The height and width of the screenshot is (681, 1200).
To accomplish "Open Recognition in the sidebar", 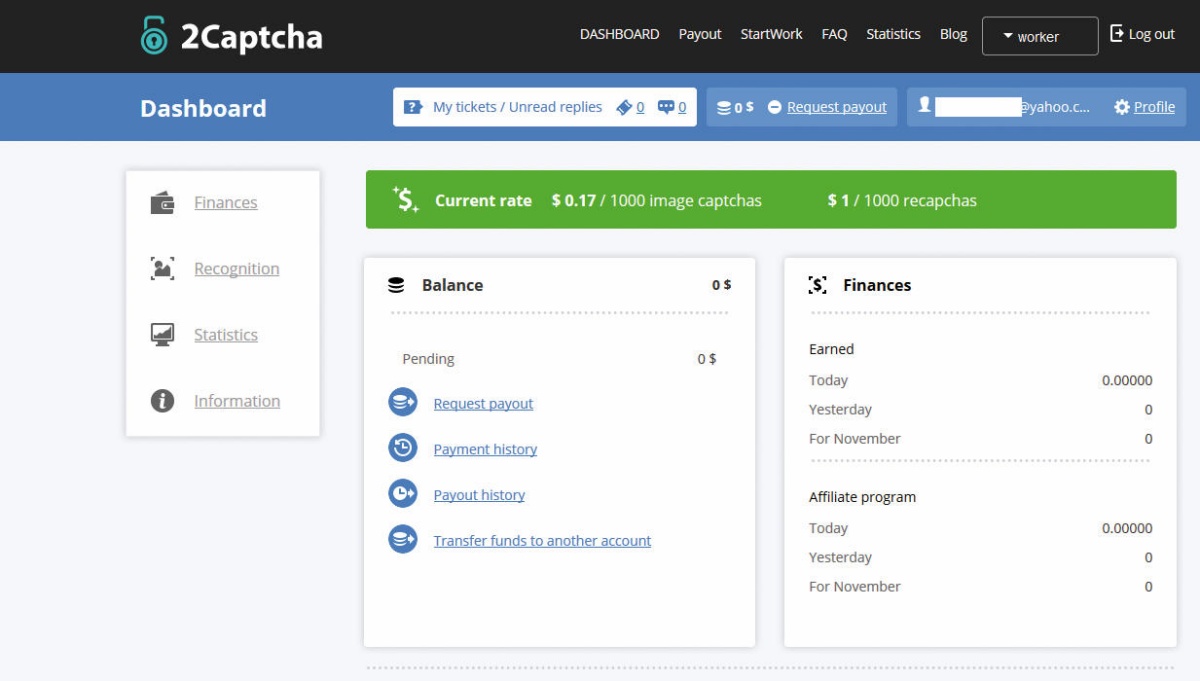I will tap(237, 269).
